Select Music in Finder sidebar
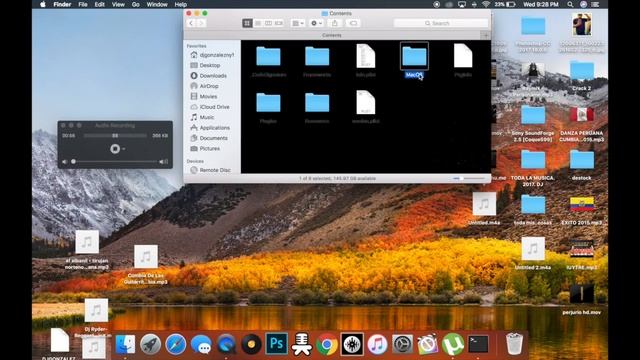Screen dimensions: 640x360 click(x=202, y=118)
